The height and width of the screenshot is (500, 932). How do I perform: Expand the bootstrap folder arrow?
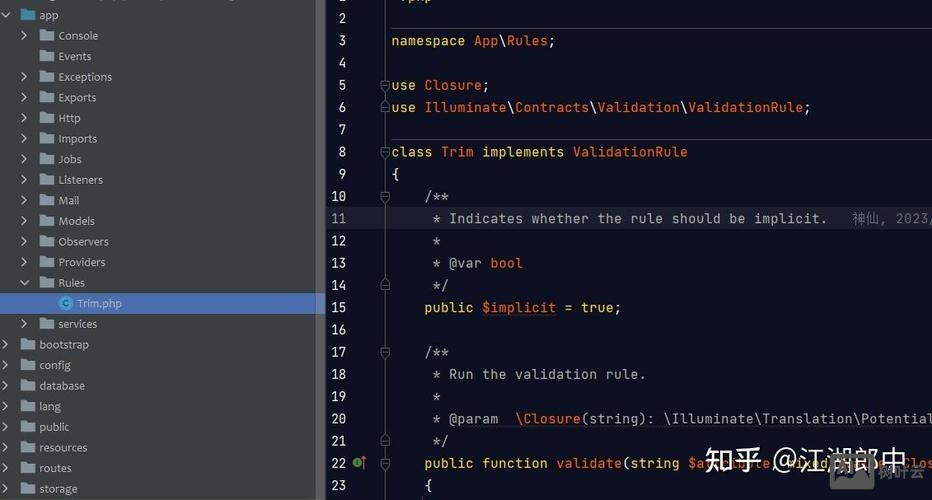(x=6, y=345)
